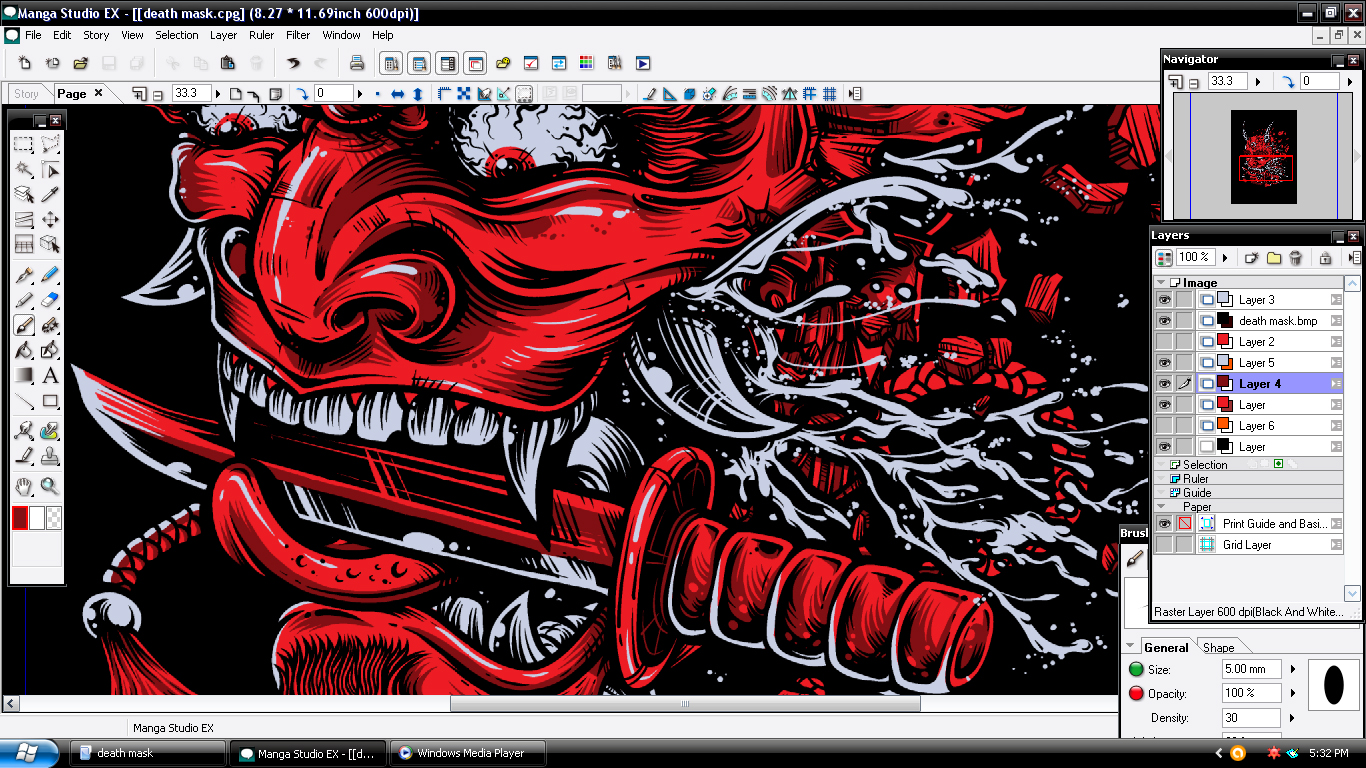Click the page thumbnail in the Navigator
1366x768 pixels.
pyautogui.click(x=1264, y=155)
